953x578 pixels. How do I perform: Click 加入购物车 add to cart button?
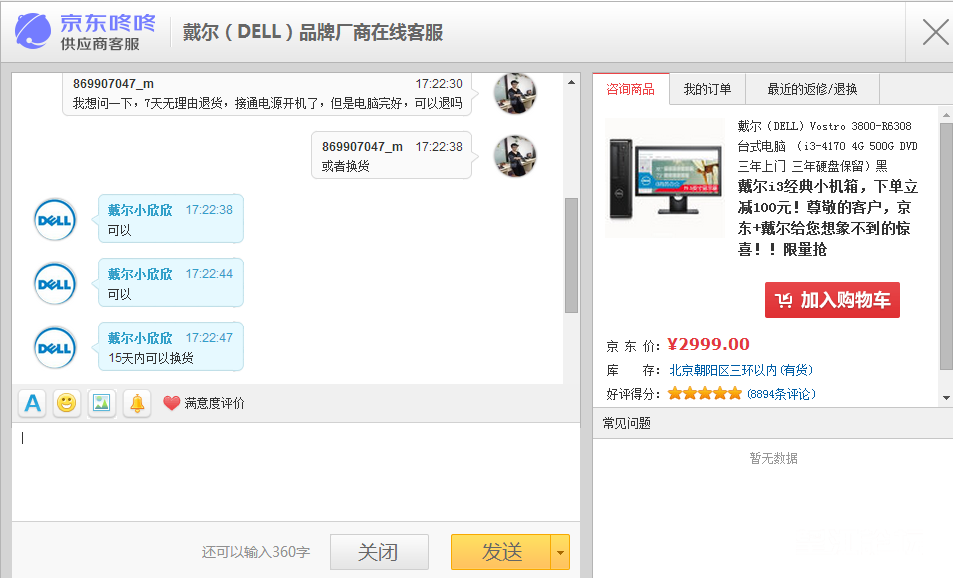click(832, 300)
